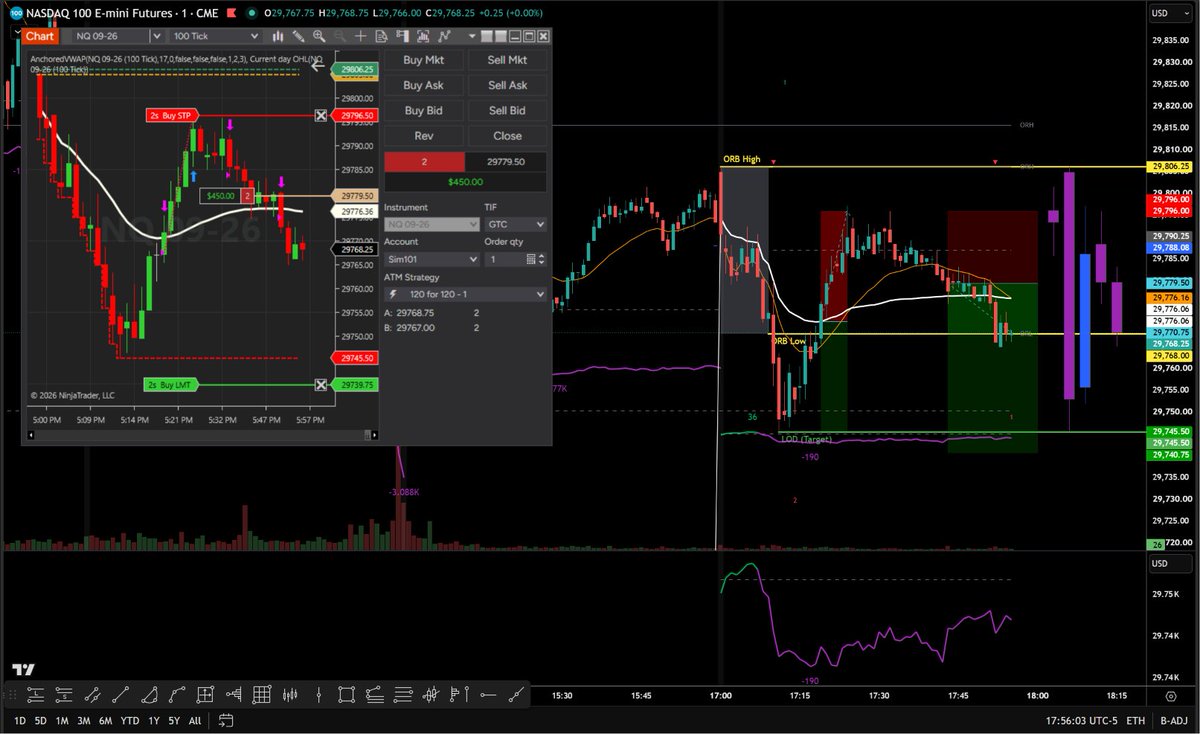Expand the ATM Strategy 120 for 120 dropdown

[465, 295]
